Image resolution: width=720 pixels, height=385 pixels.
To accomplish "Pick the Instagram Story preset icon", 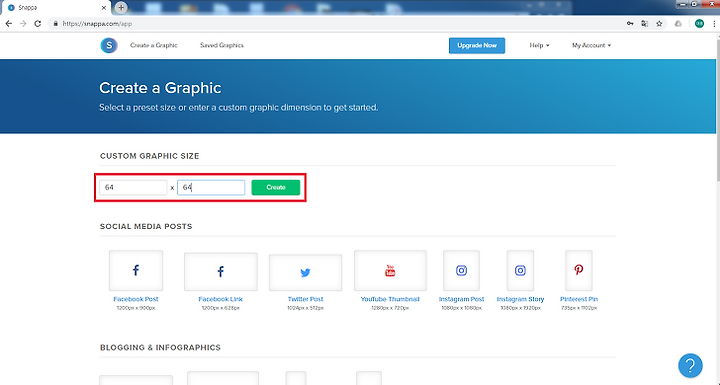I will (x=520, y=270).
